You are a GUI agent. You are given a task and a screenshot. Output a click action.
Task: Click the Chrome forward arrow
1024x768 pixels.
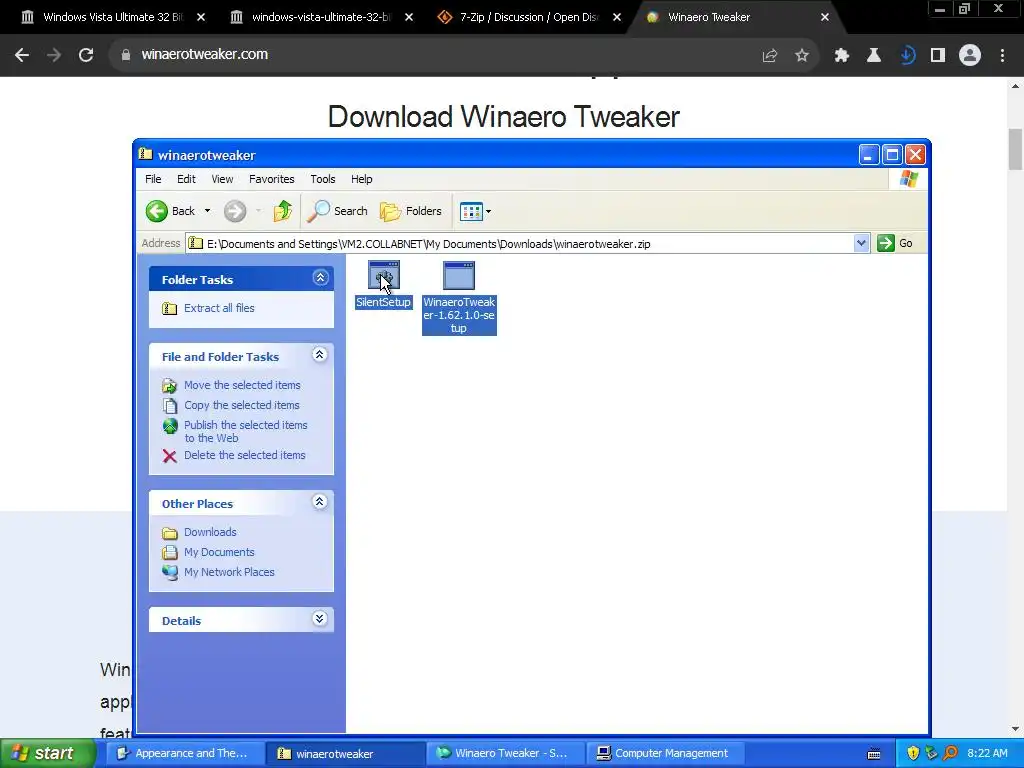(54, 55)
